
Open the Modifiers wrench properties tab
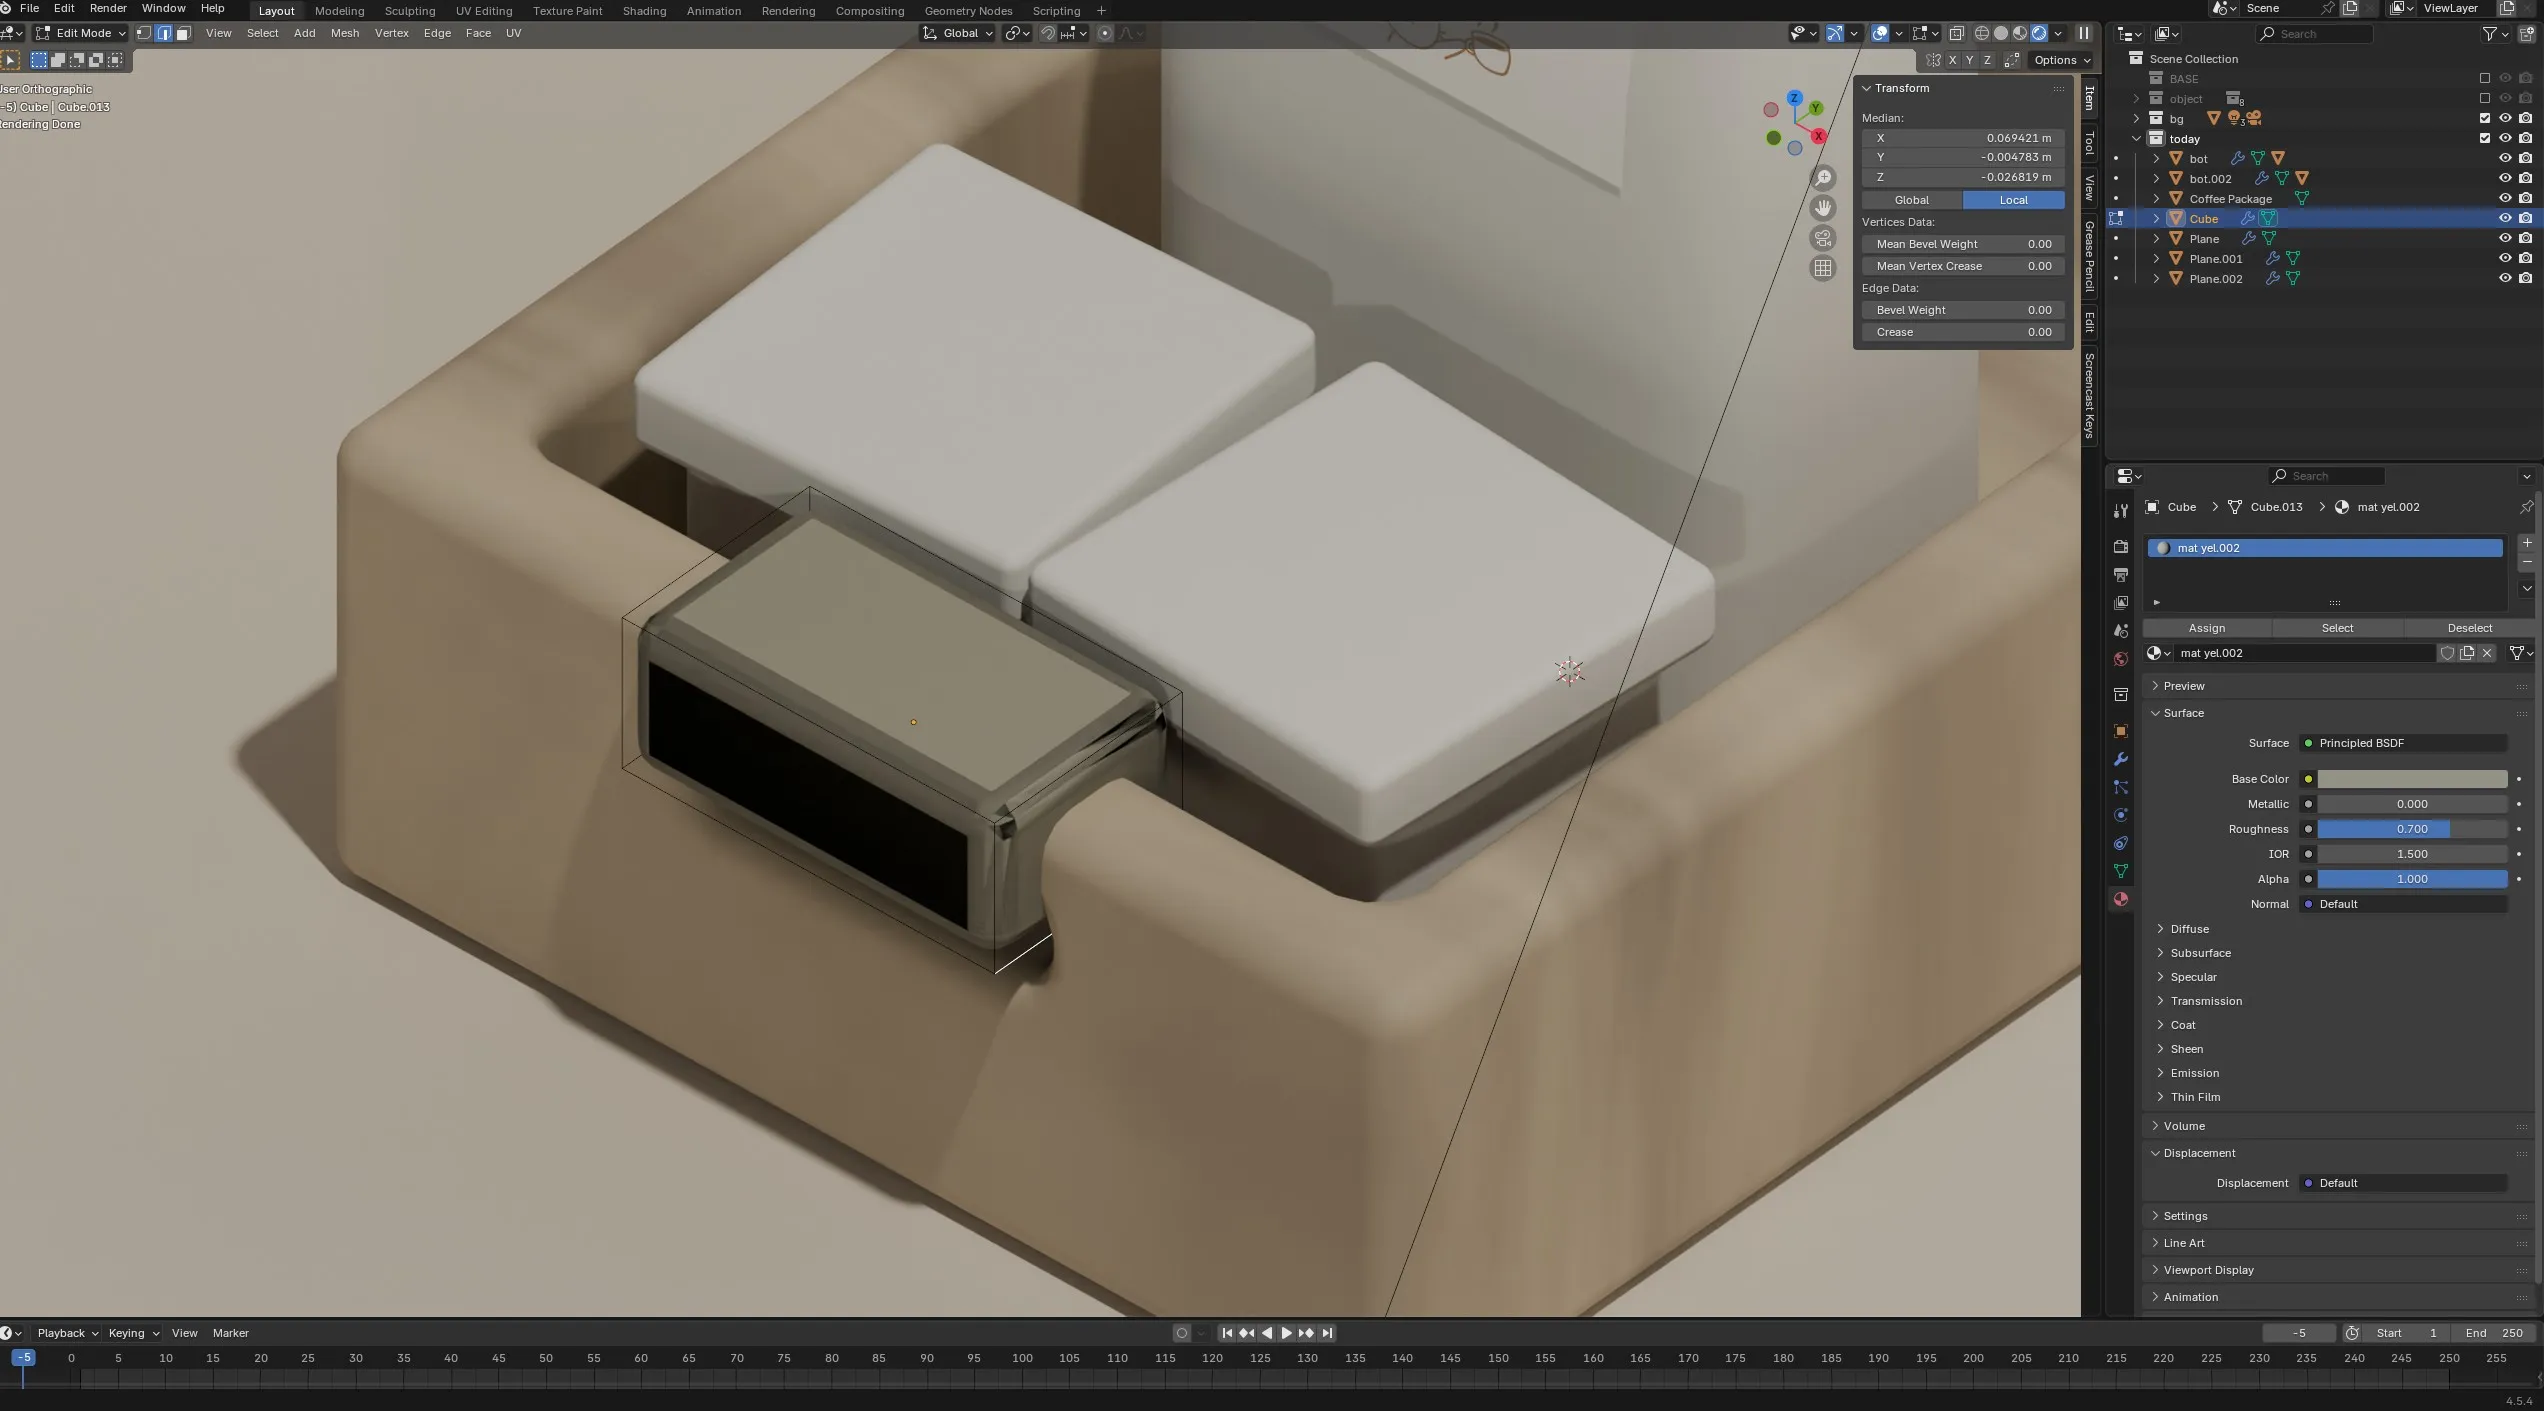2120,760
